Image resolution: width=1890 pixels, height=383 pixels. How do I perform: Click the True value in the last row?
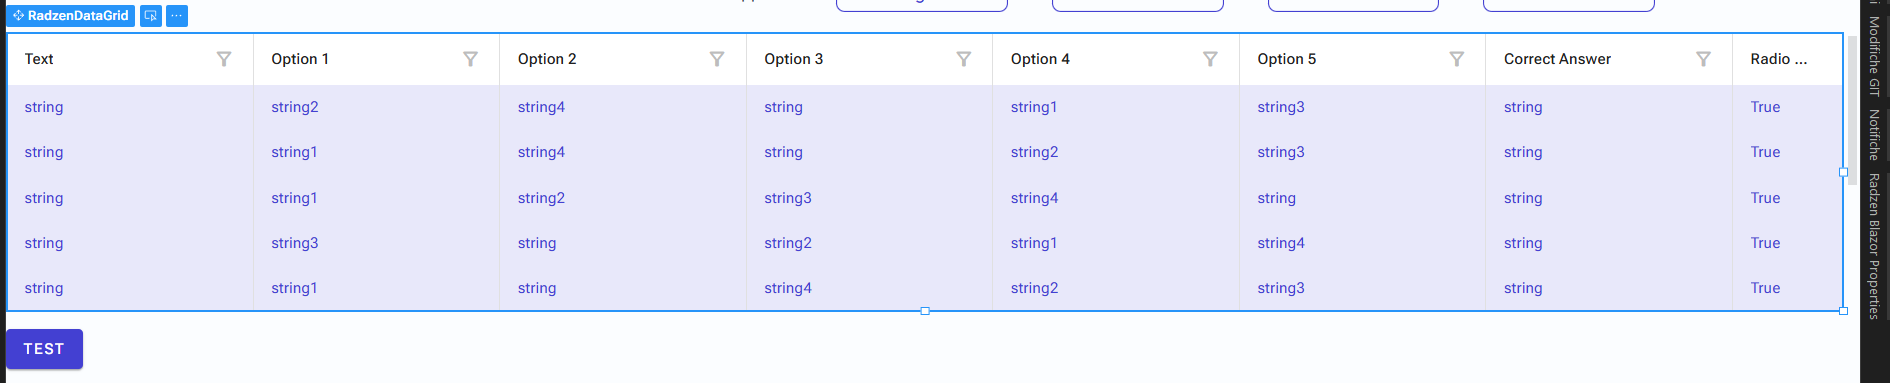(1765, 288)
